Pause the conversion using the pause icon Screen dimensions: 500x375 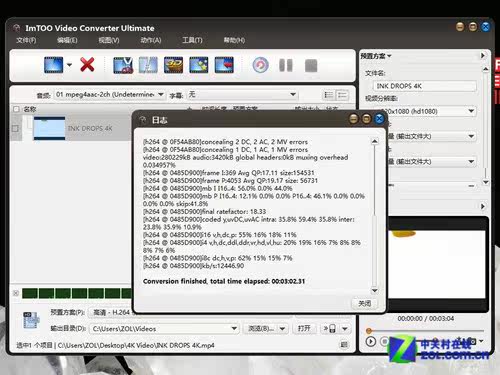pos(286,65)
